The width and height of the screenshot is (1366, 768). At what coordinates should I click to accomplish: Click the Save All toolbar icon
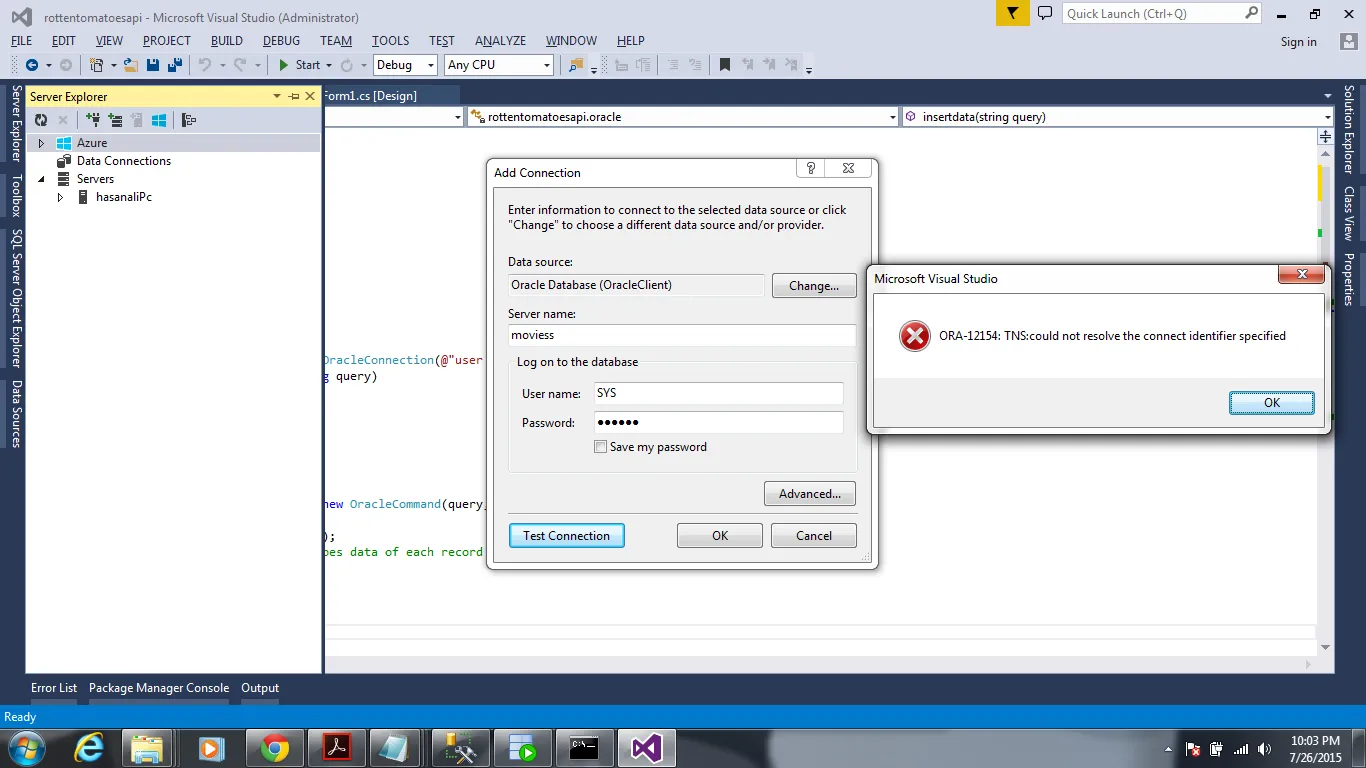[173, 65]
